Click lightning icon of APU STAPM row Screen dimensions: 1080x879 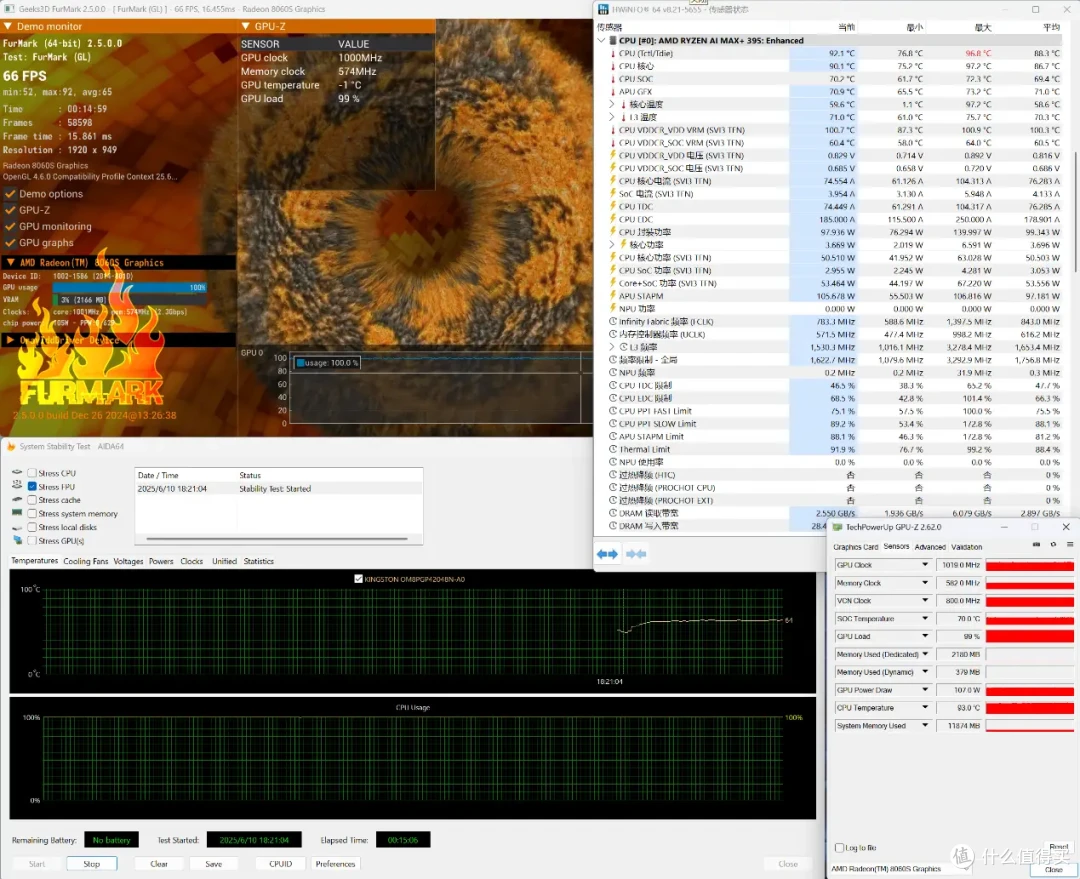click(x=612, y=296)
